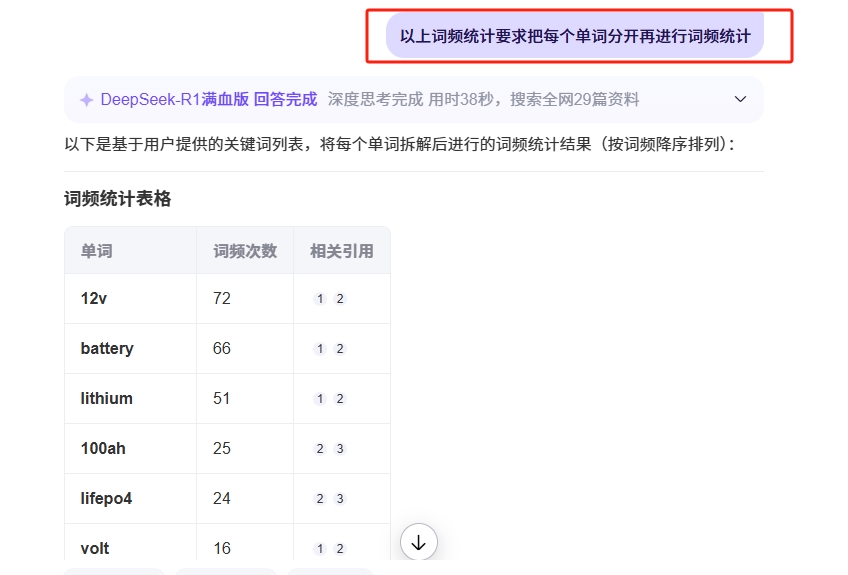Click the '词频统计表格' heading

[117, 199]
